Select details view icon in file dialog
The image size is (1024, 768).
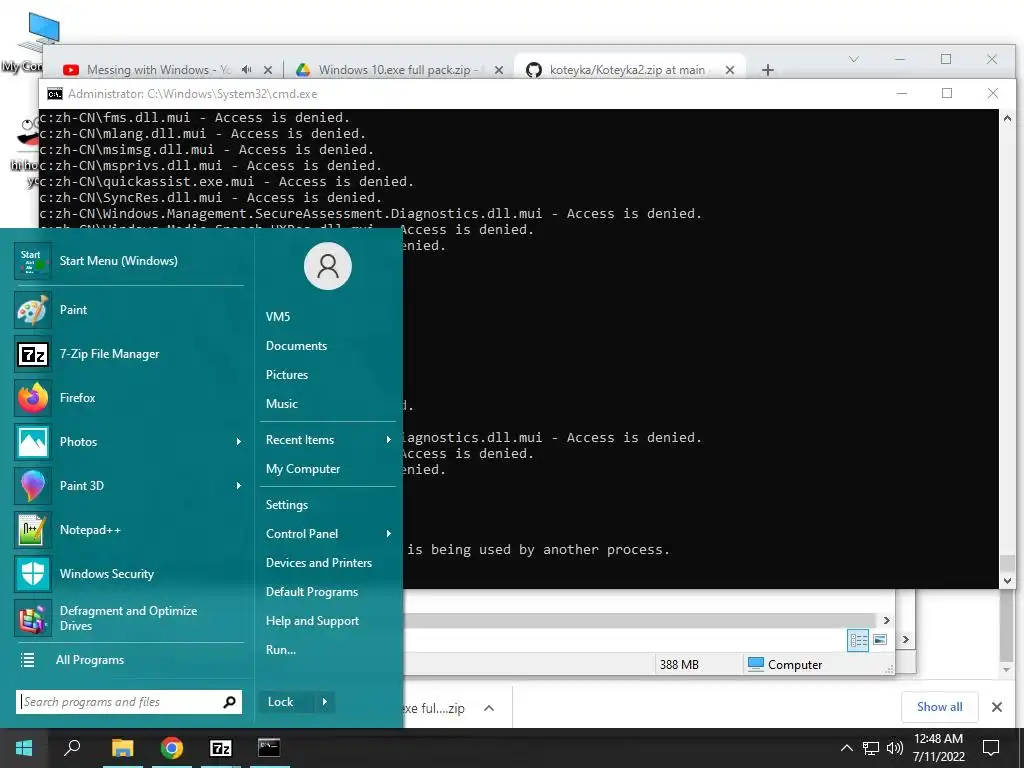858,640
